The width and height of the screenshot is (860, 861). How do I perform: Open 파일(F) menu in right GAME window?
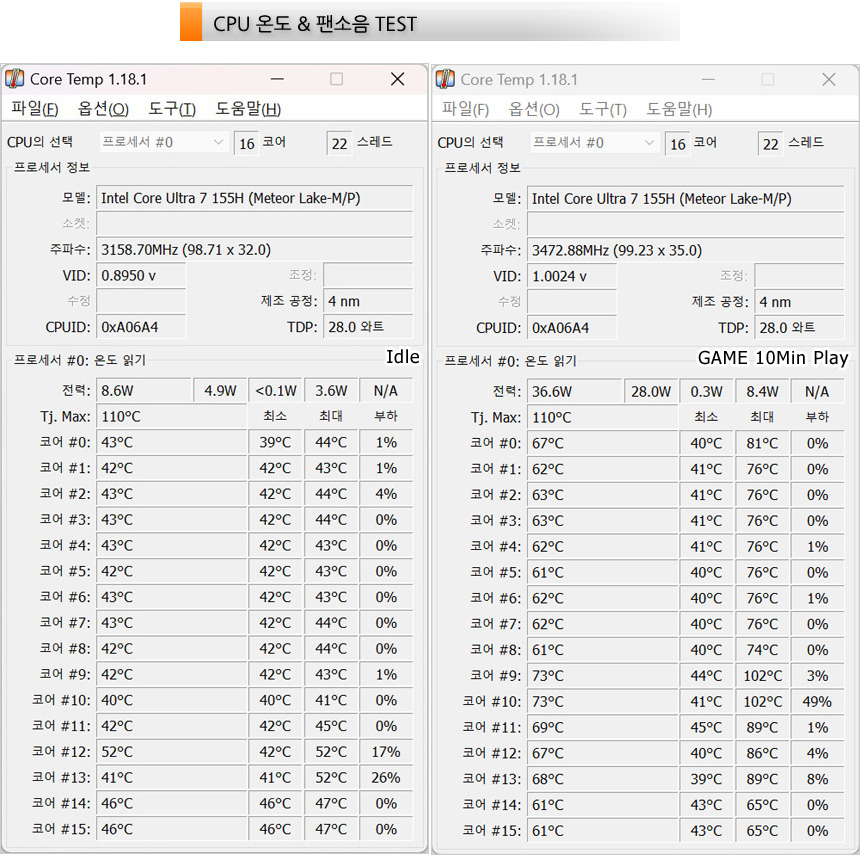[465, 109]
